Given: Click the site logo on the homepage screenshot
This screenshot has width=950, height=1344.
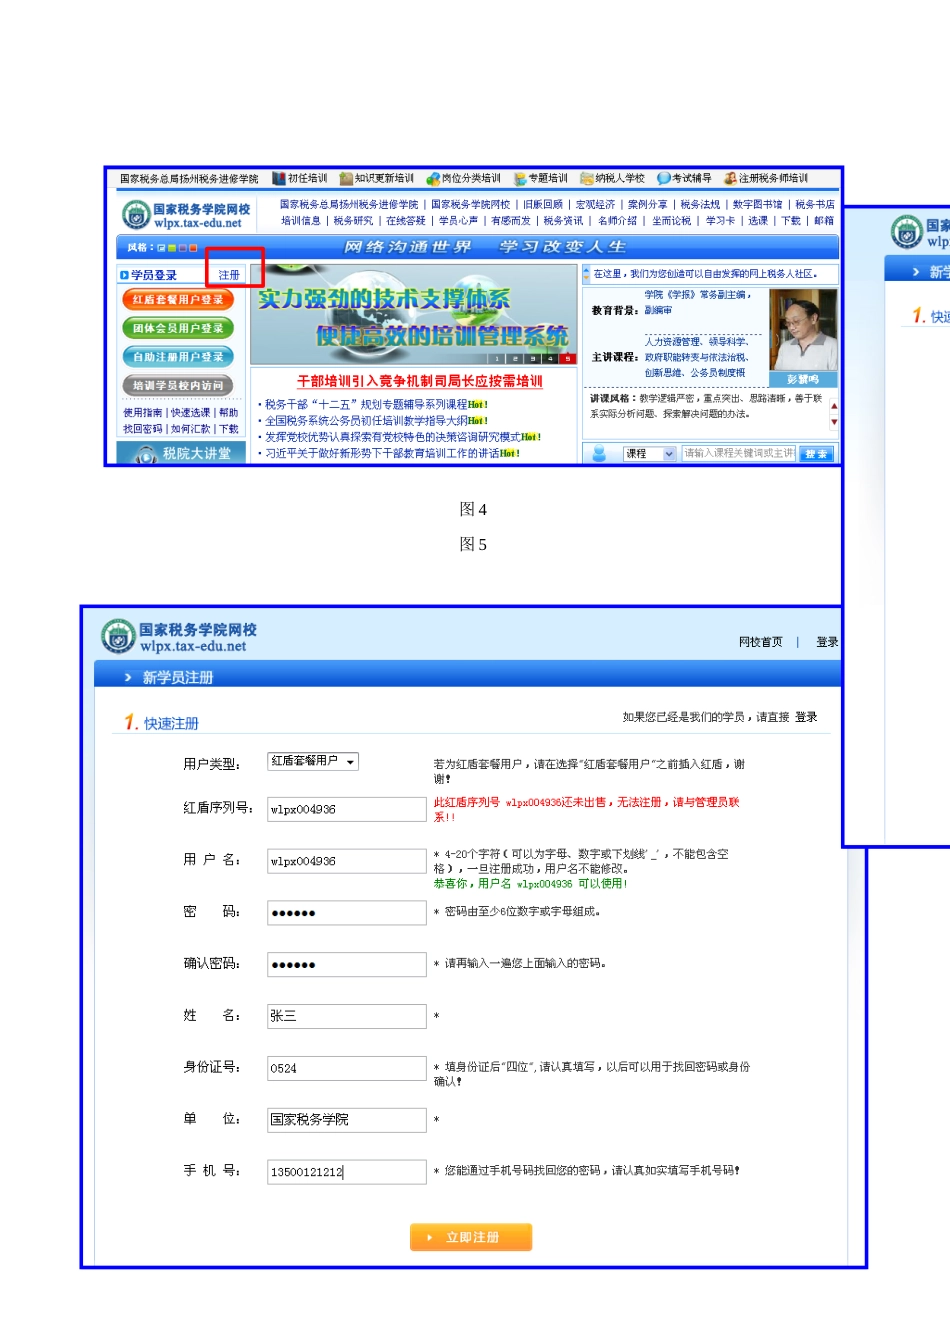Looking at the screenshot, I should [186, 215].
